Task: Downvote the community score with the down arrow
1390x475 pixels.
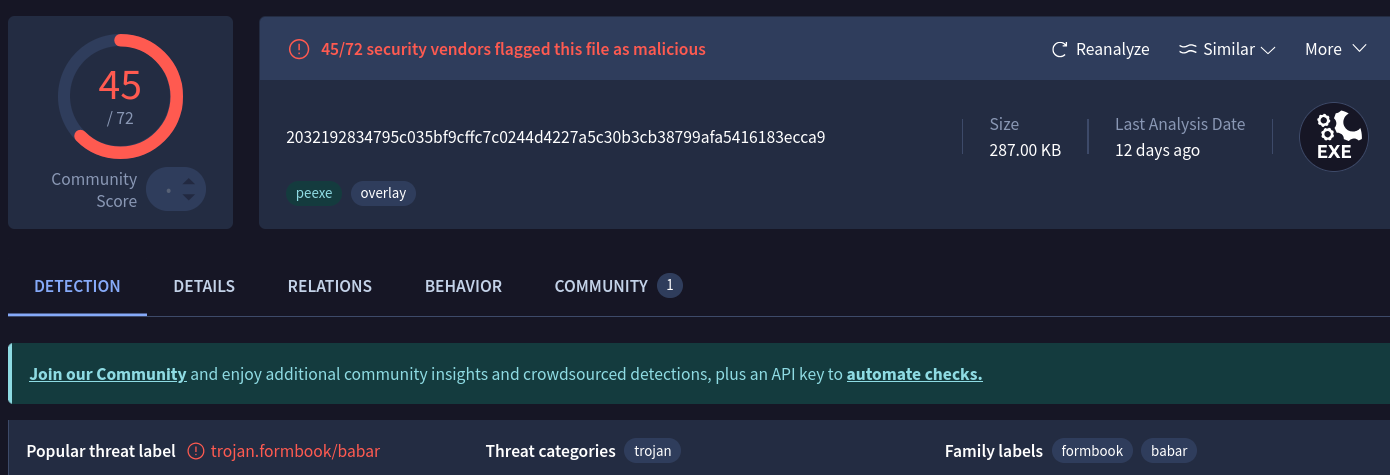Action: pos(189,197)
